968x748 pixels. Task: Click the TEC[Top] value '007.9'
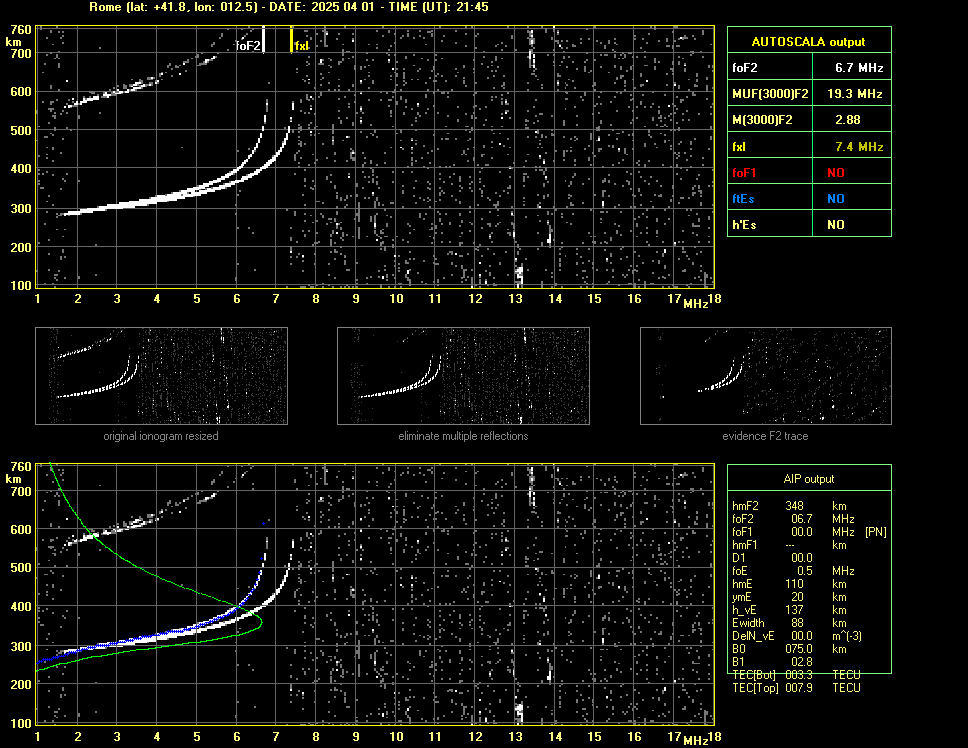pos(799,688)
